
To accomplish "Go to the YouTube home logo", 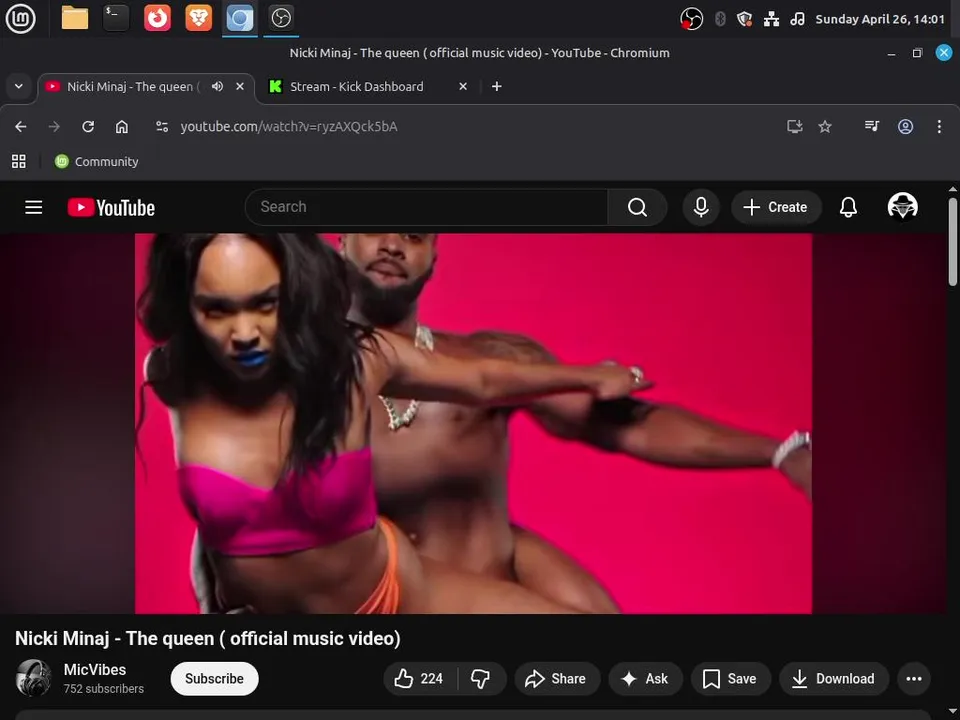I will 111,208.
